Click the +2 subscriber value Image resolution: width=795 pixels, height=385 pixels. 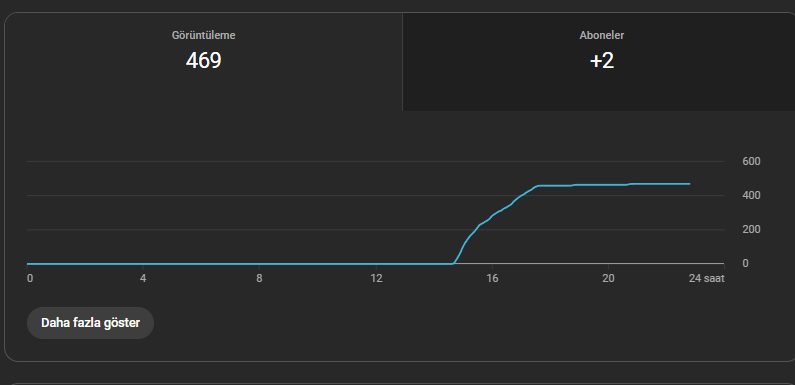tap(602, 61)
